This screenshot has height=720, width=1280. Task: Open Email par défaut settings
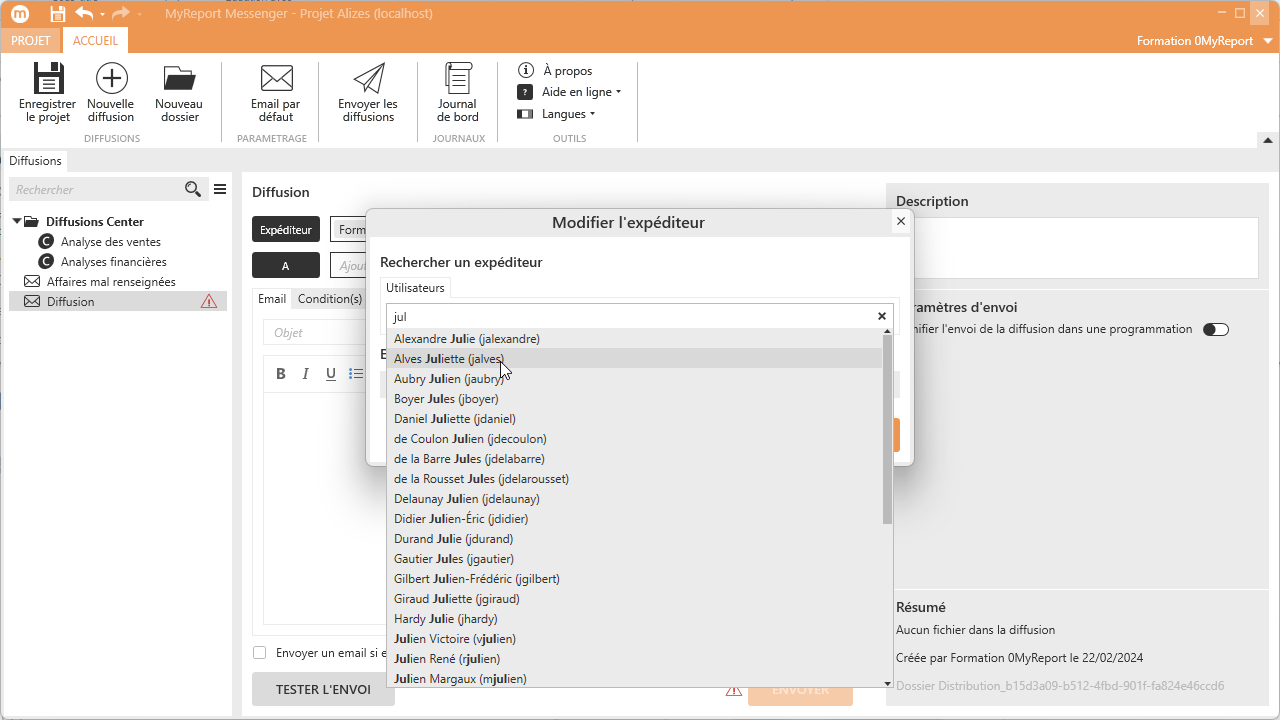click(276, 80)
